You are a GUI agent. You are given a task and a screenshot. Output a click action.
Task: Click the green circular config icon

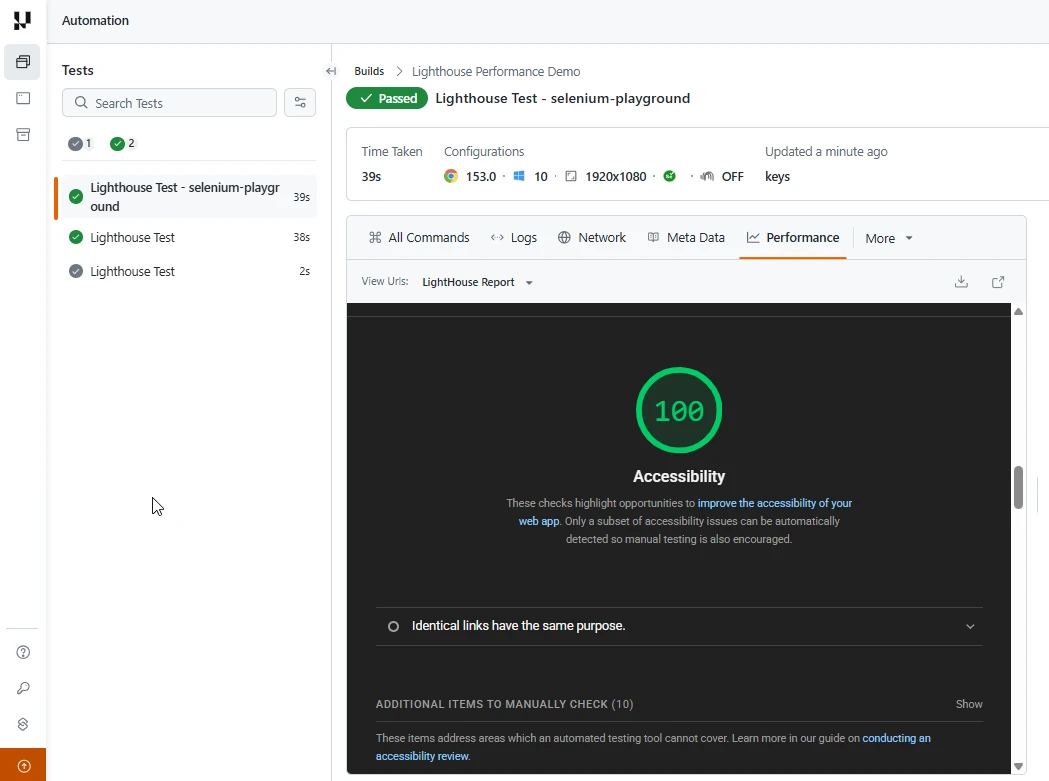[669, 176]
